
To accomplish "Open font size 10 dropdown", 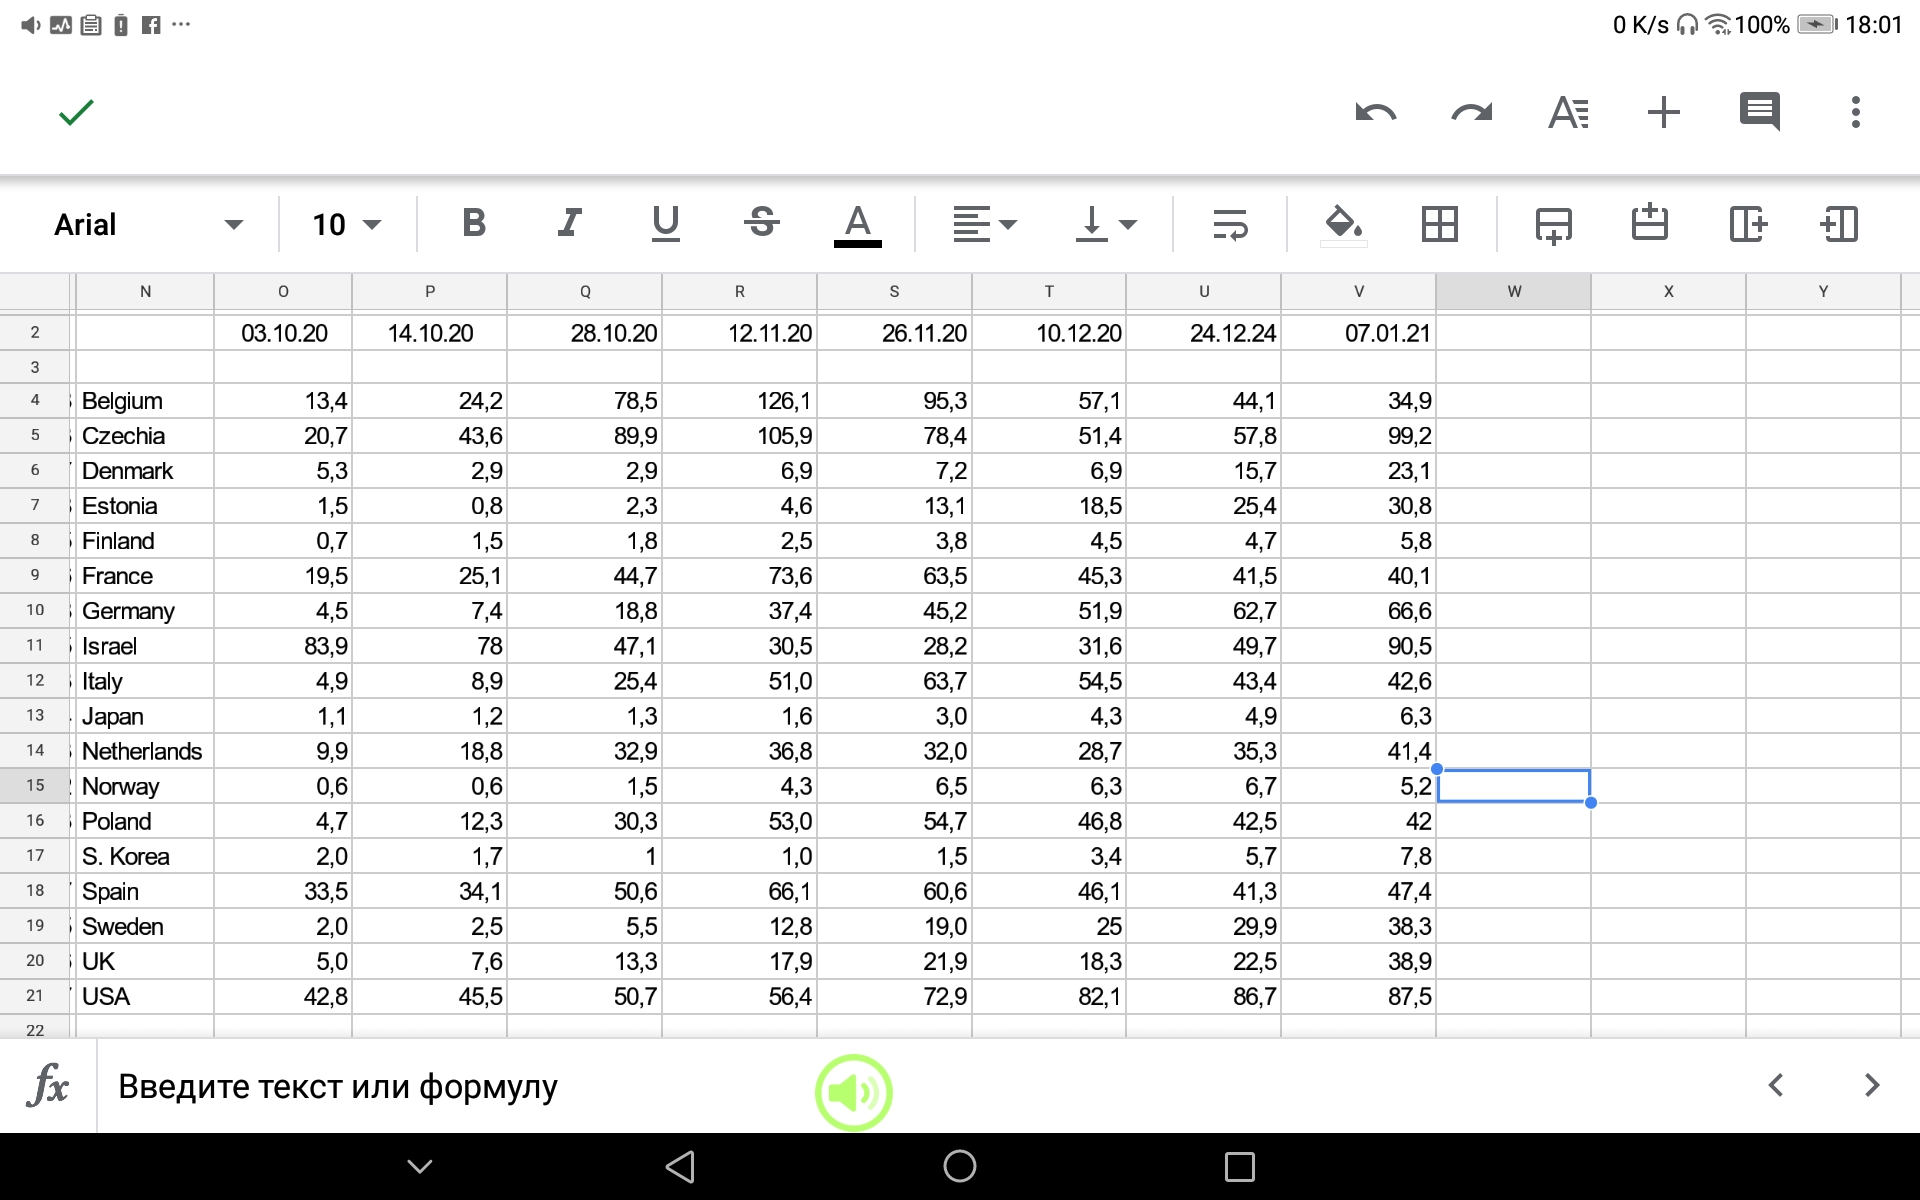I will (x=346, y=224).
